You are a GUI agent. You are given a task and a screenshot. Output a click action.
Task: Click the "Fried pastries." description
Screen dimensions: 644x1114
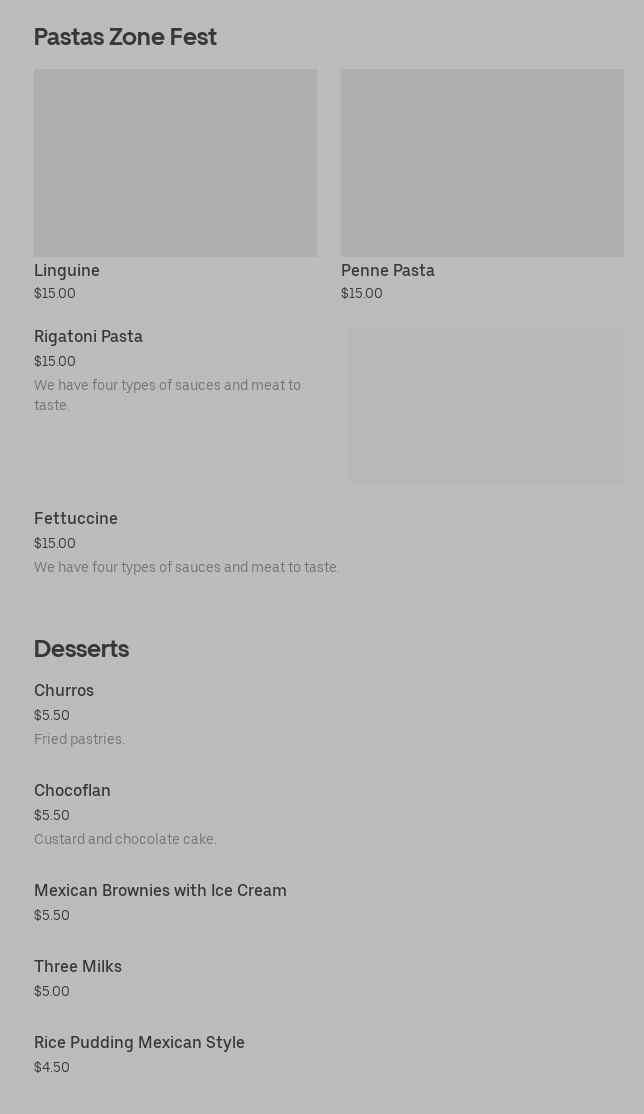tap(79, 740)
